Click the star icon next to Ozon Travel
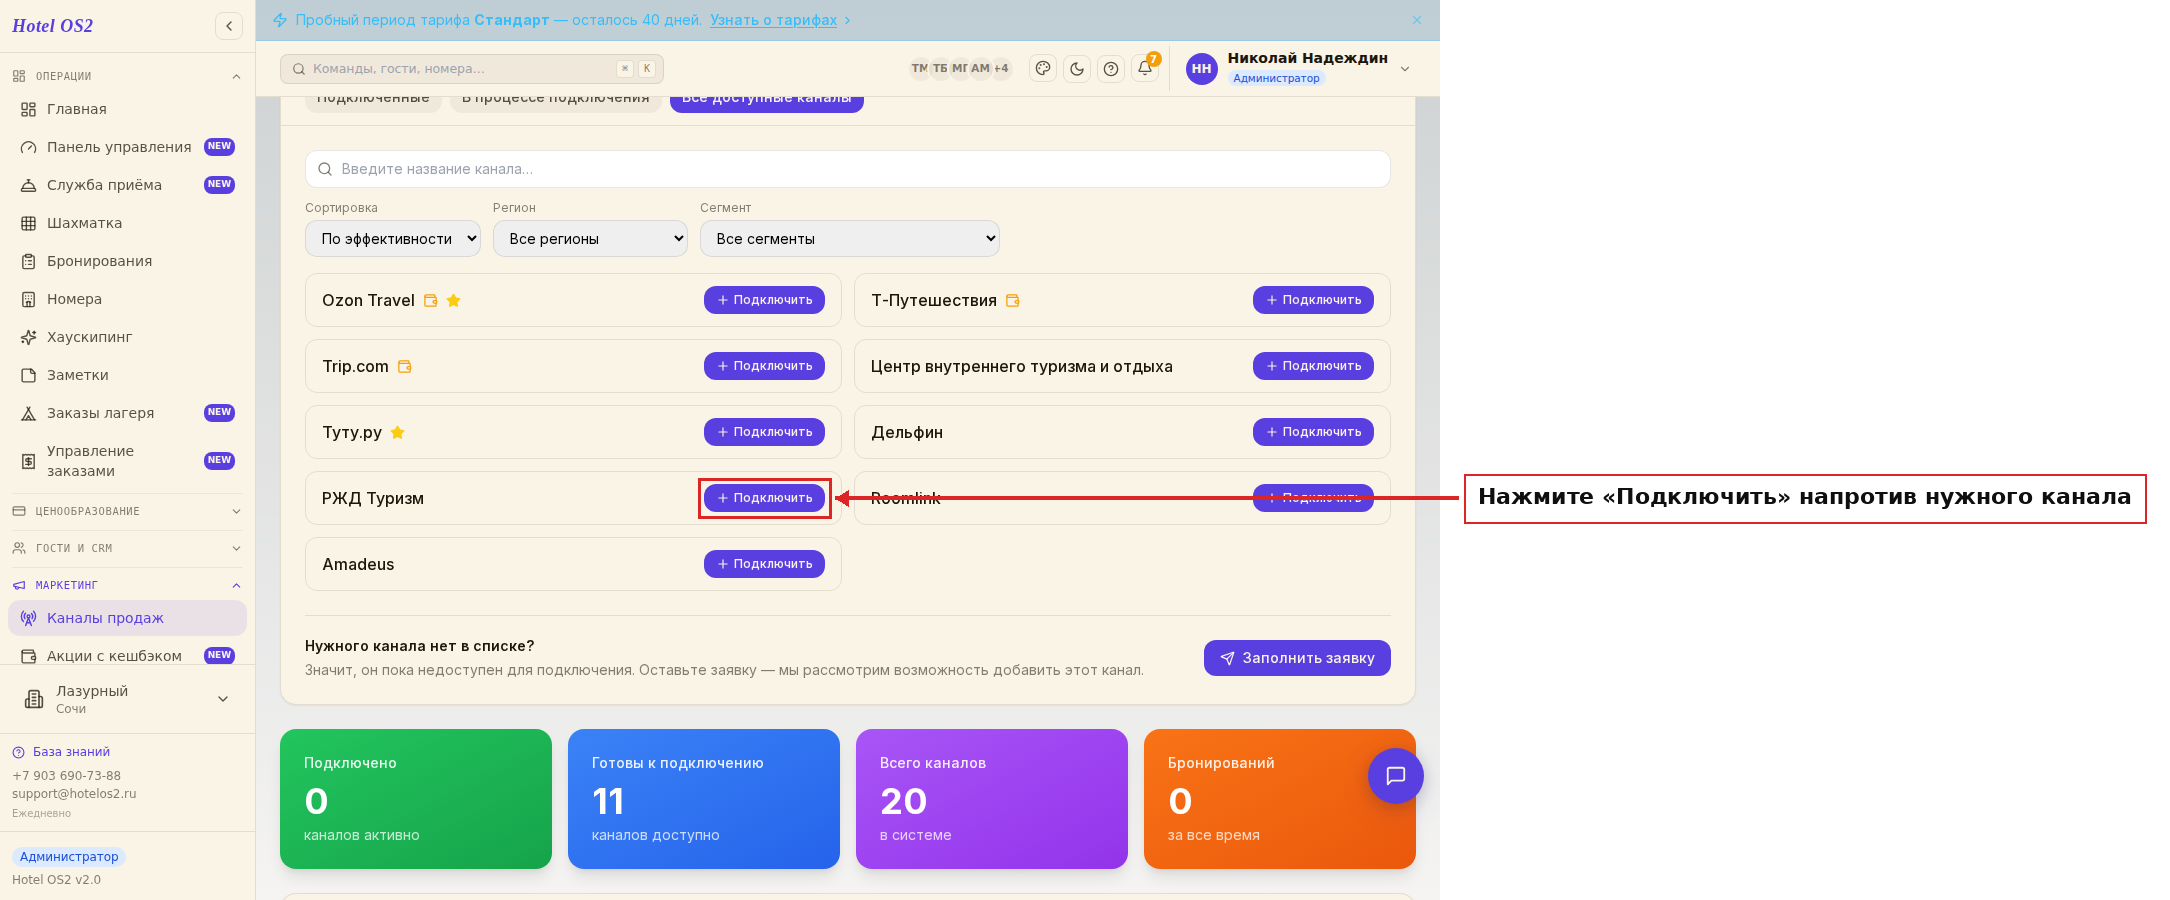Screen dimensions: 2170x900 point(453,300)
